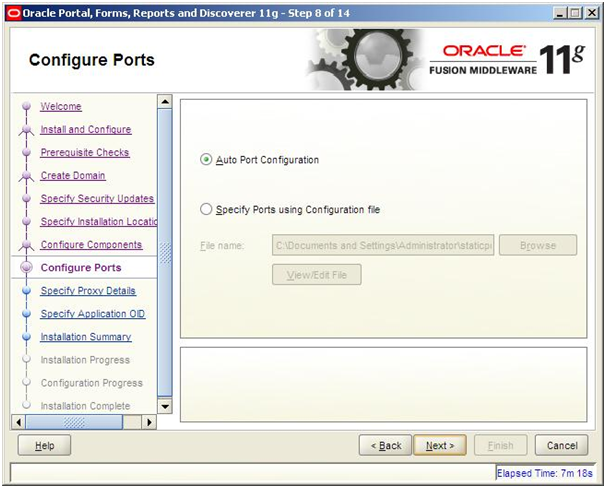
Task: Open the Installation Summary step
Action: 85,337
